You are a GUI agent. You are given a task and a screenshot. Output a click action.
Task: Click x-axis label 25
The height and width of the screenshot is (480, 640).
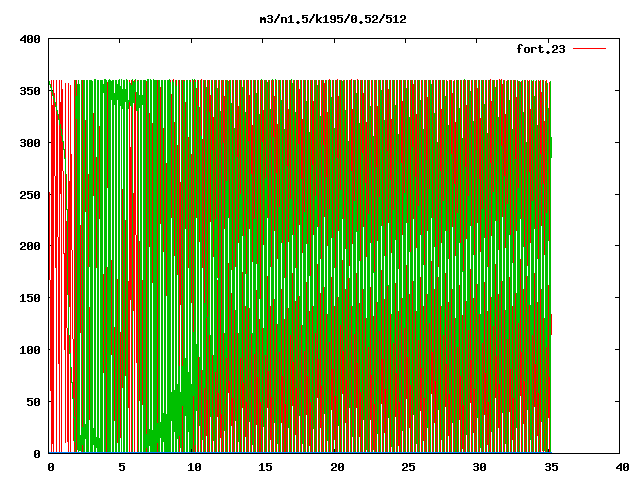click(x=409, y=467)
